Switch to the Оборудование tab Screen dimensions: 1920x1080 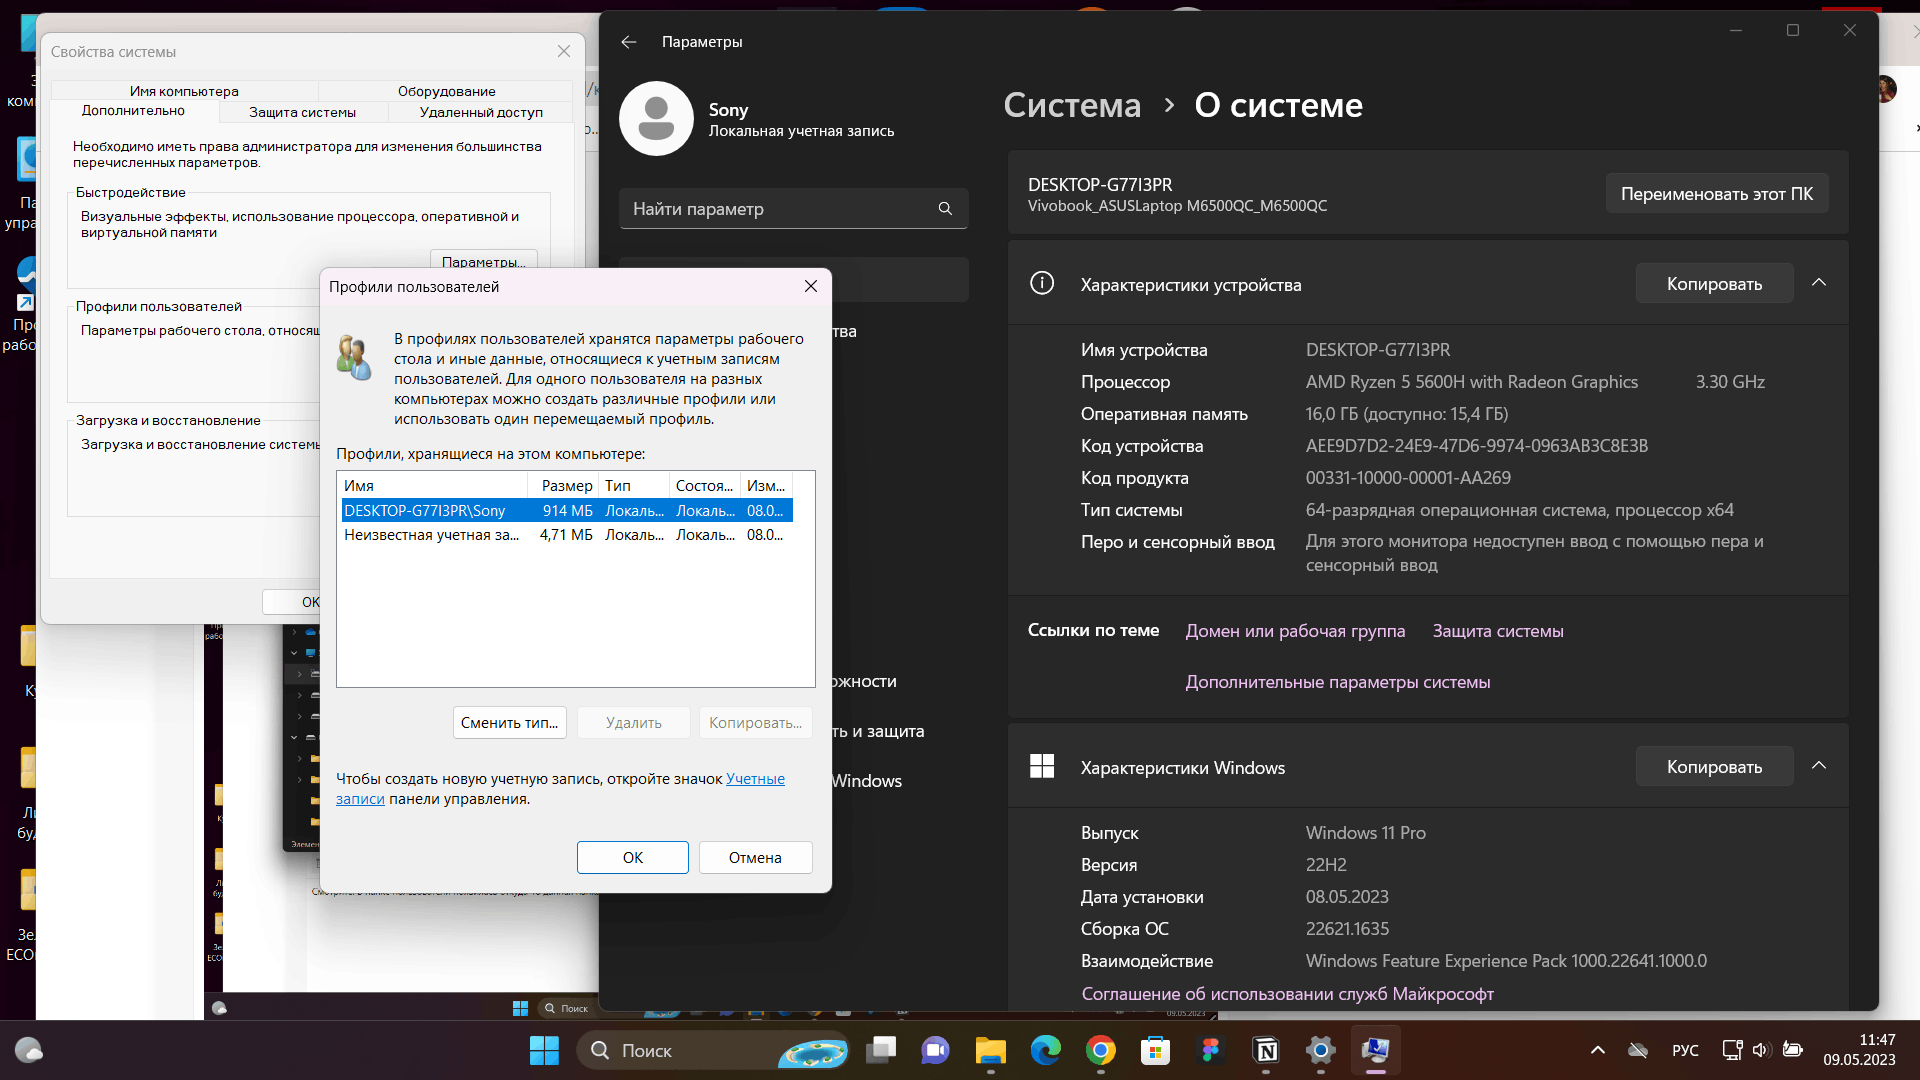click(446, 91)
